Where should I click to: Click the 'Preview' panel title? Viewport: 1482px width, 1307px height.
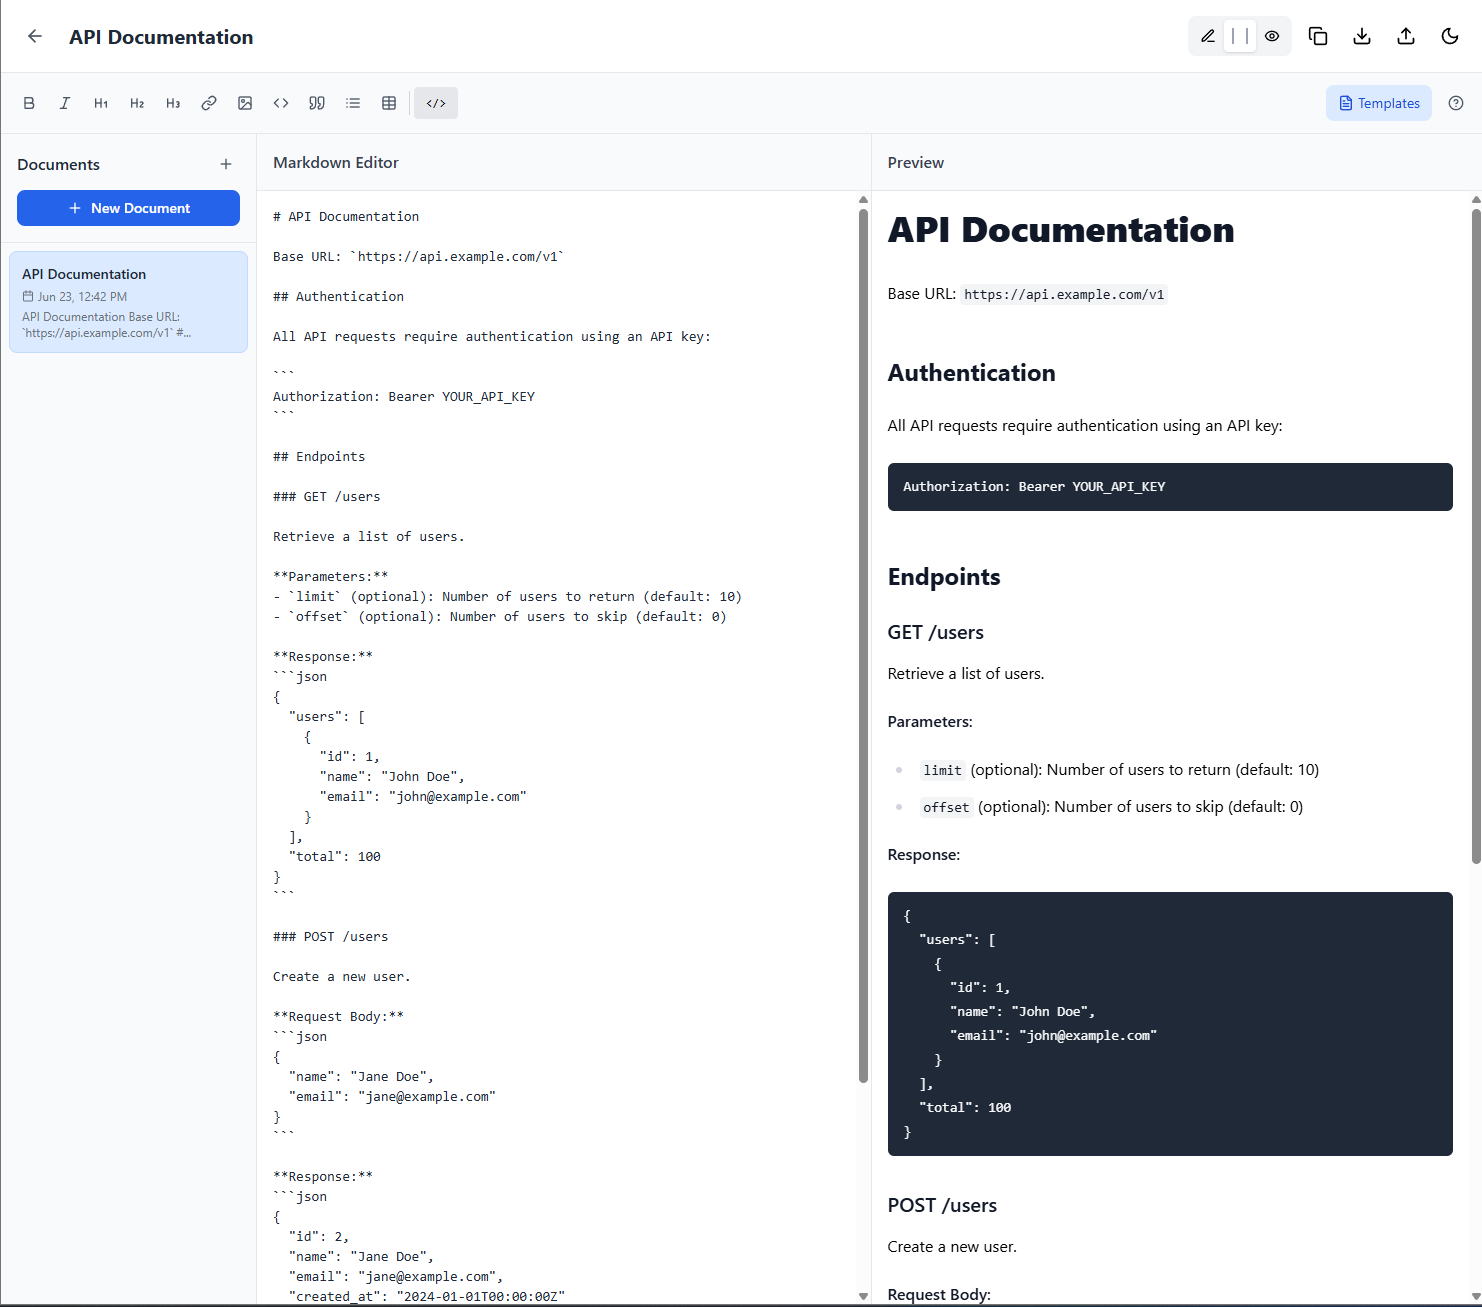915,162
